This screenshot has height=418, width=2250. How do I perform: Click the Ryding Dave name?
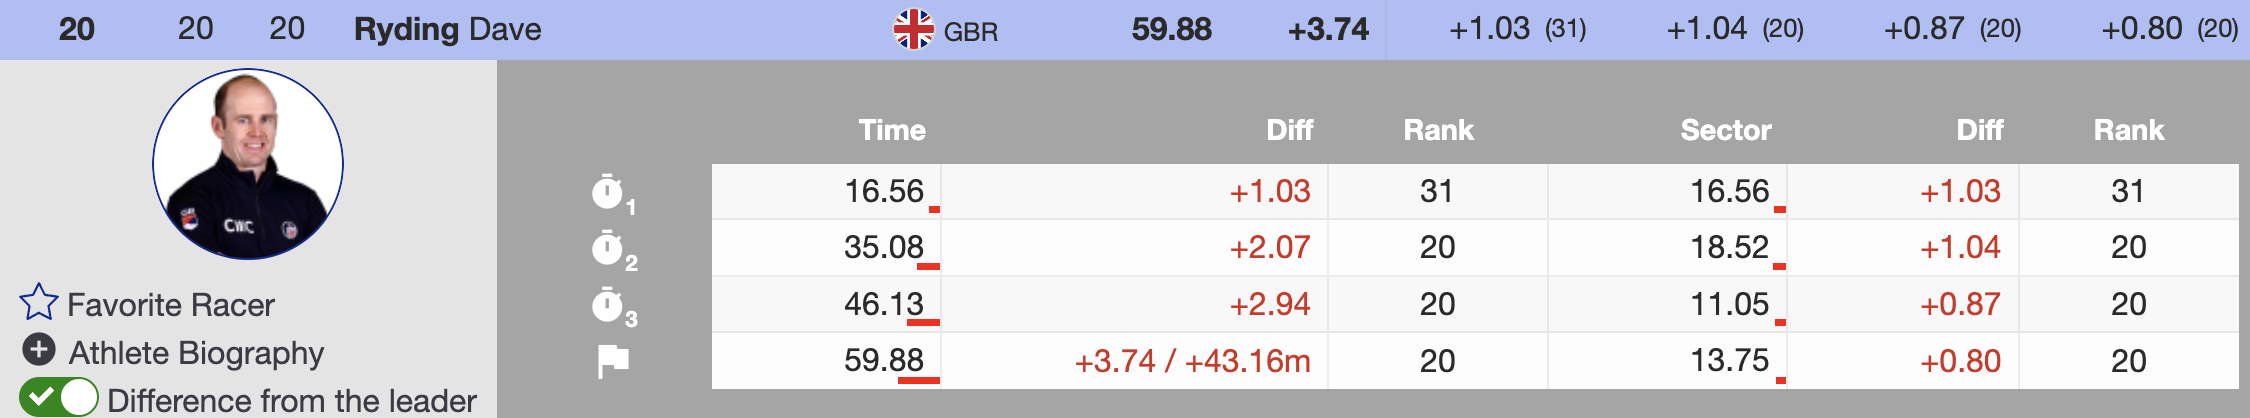tap(447, 29)
